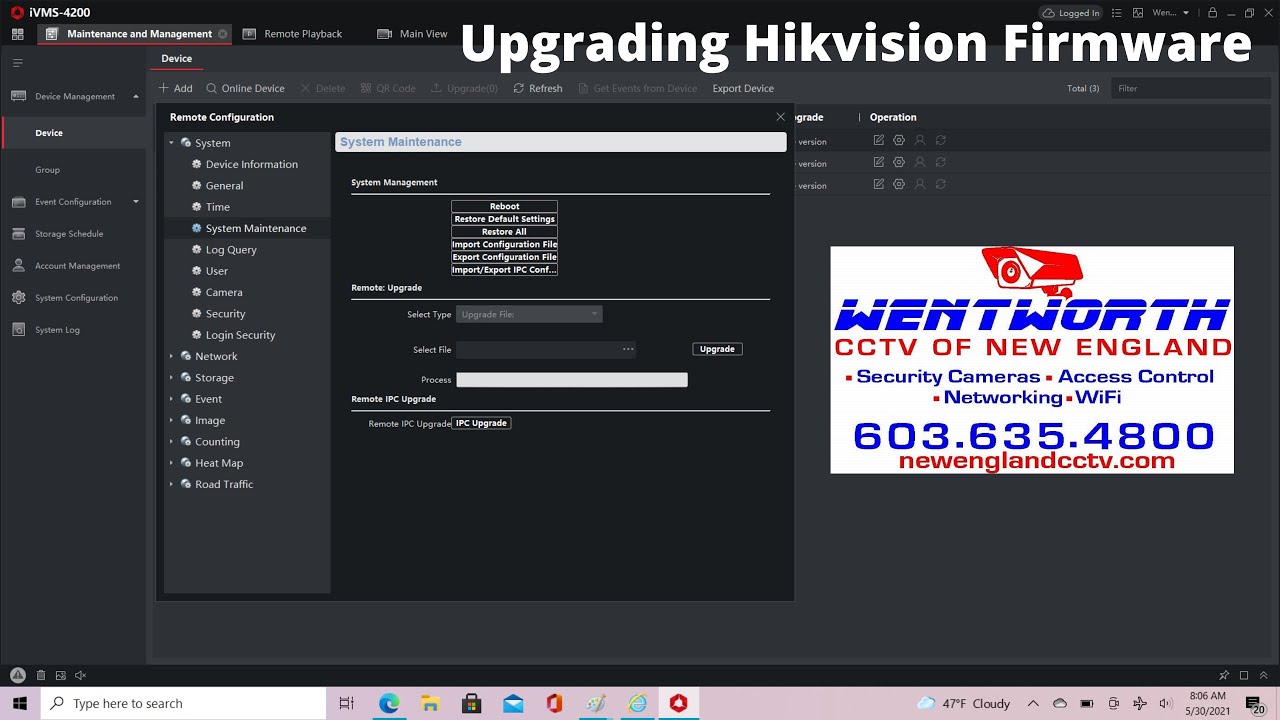Open the Camera tree item
1280x720 pixels.
[x=224, y=292]
